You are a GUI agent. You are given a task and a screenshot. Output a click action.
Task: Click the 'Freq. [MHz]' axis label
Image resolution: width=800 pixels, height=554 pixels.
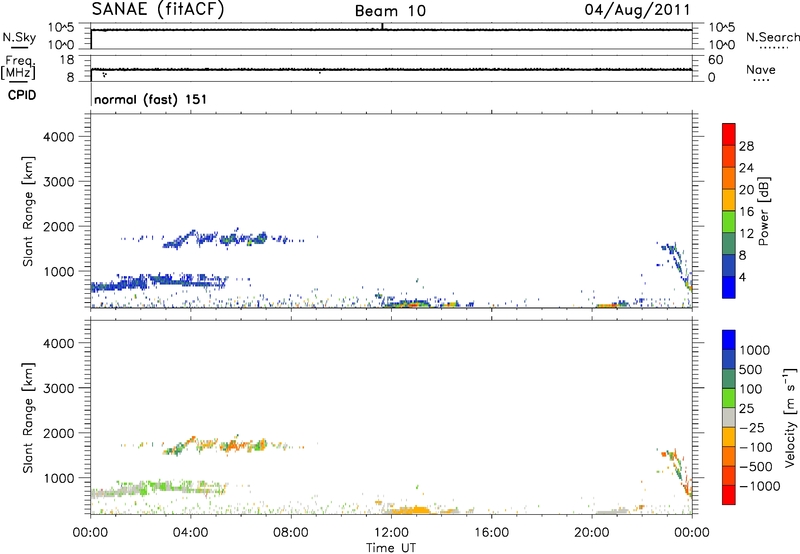(19, 67)
